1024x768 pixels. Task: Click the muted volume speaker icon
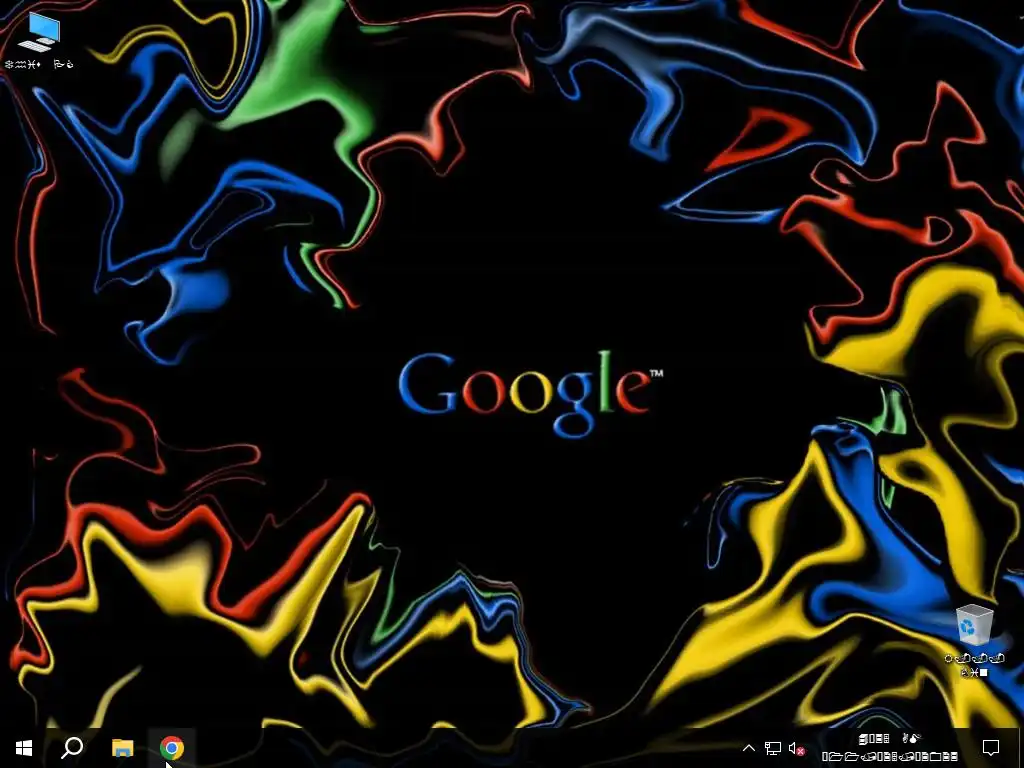tap(796, 748)
